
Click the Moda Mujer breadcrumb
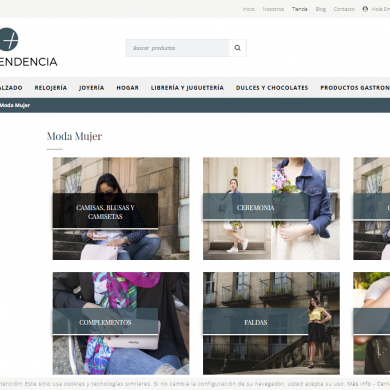click(x=15, y=105)
